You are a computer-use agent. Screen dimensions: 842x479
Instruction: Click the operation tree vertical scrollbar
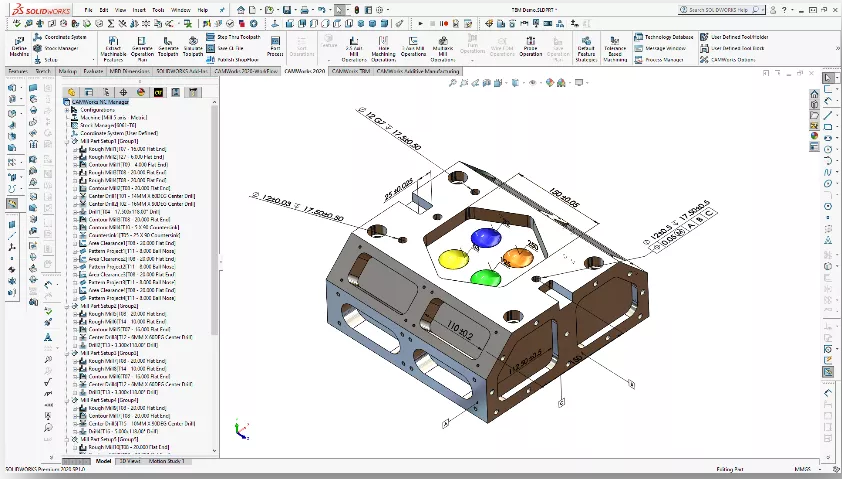tap(214, 220)
